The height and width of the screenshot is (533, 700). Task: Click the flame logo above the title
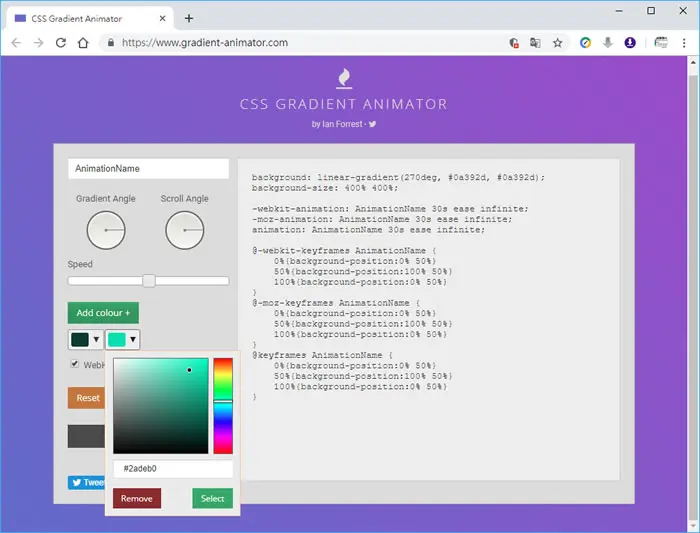click(344, 78)
